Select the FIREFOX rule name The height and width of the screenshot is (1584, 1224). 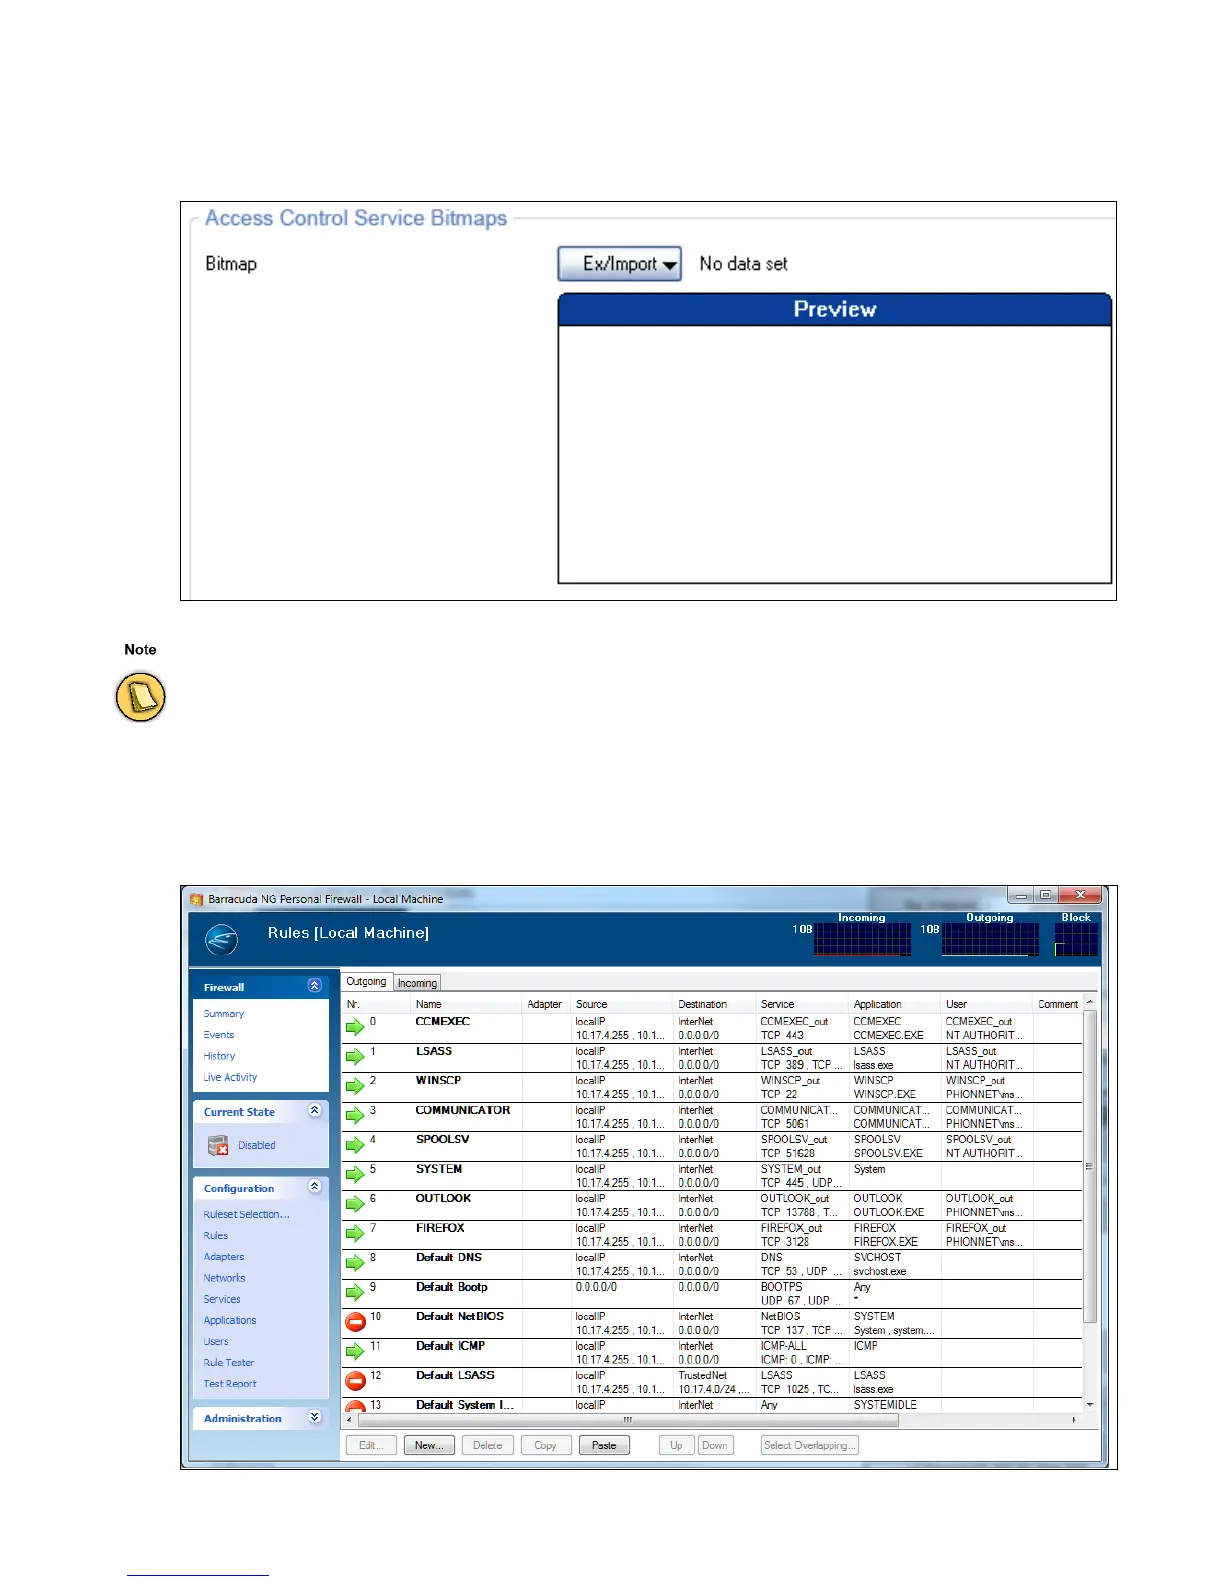coord(440,1228)
